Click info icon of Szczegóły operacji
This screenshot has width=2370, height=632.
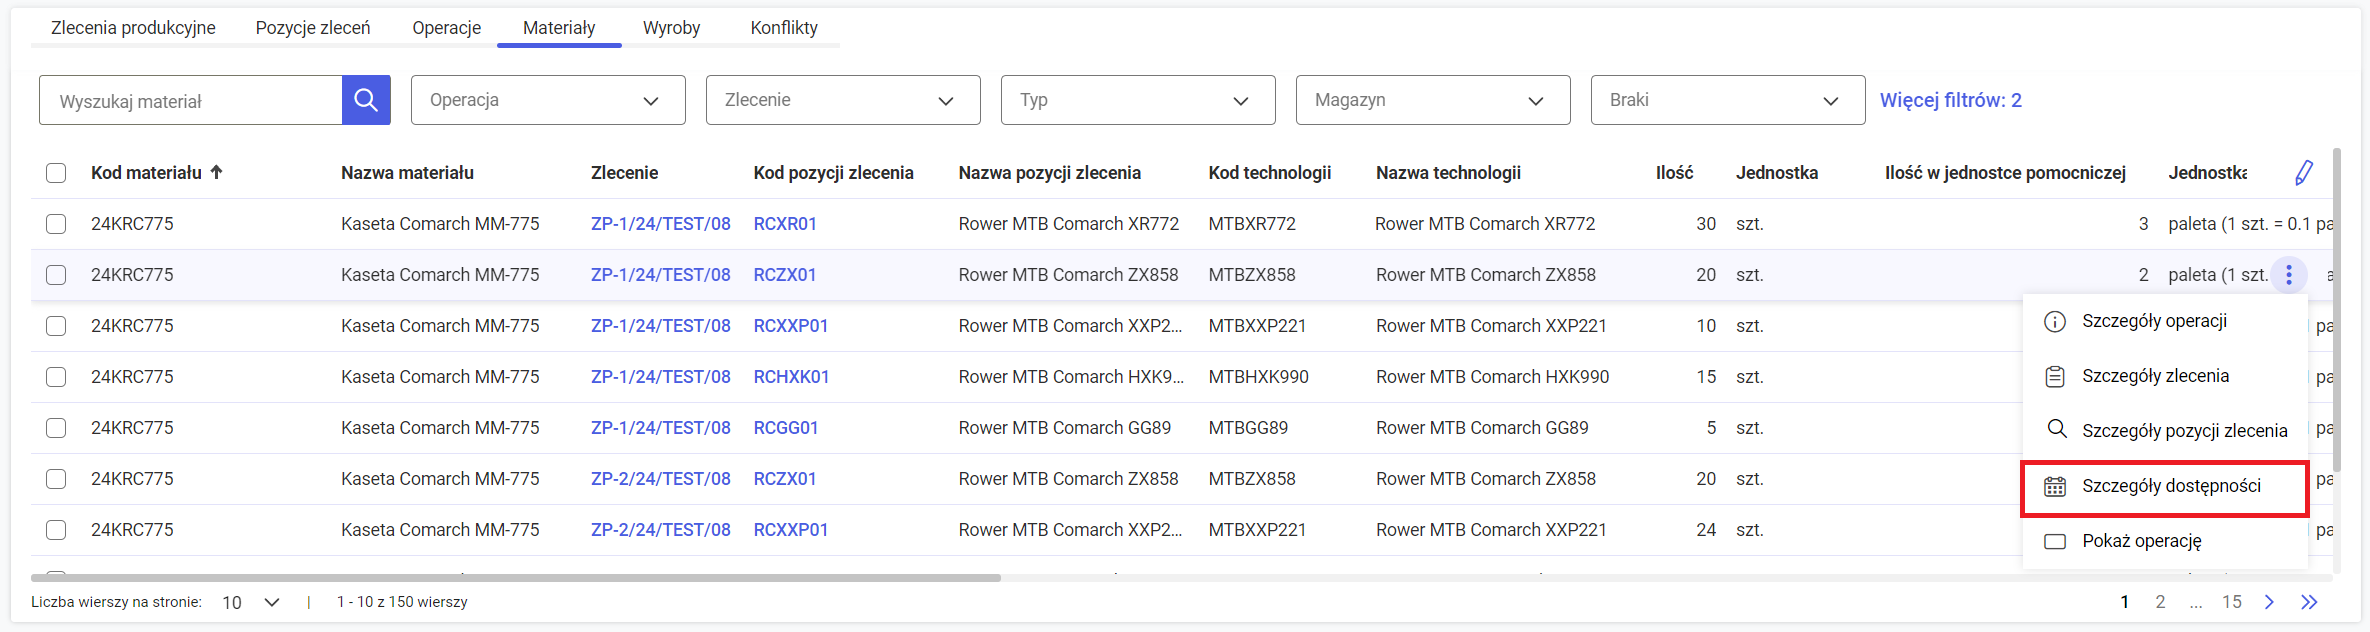[2055, 322]
